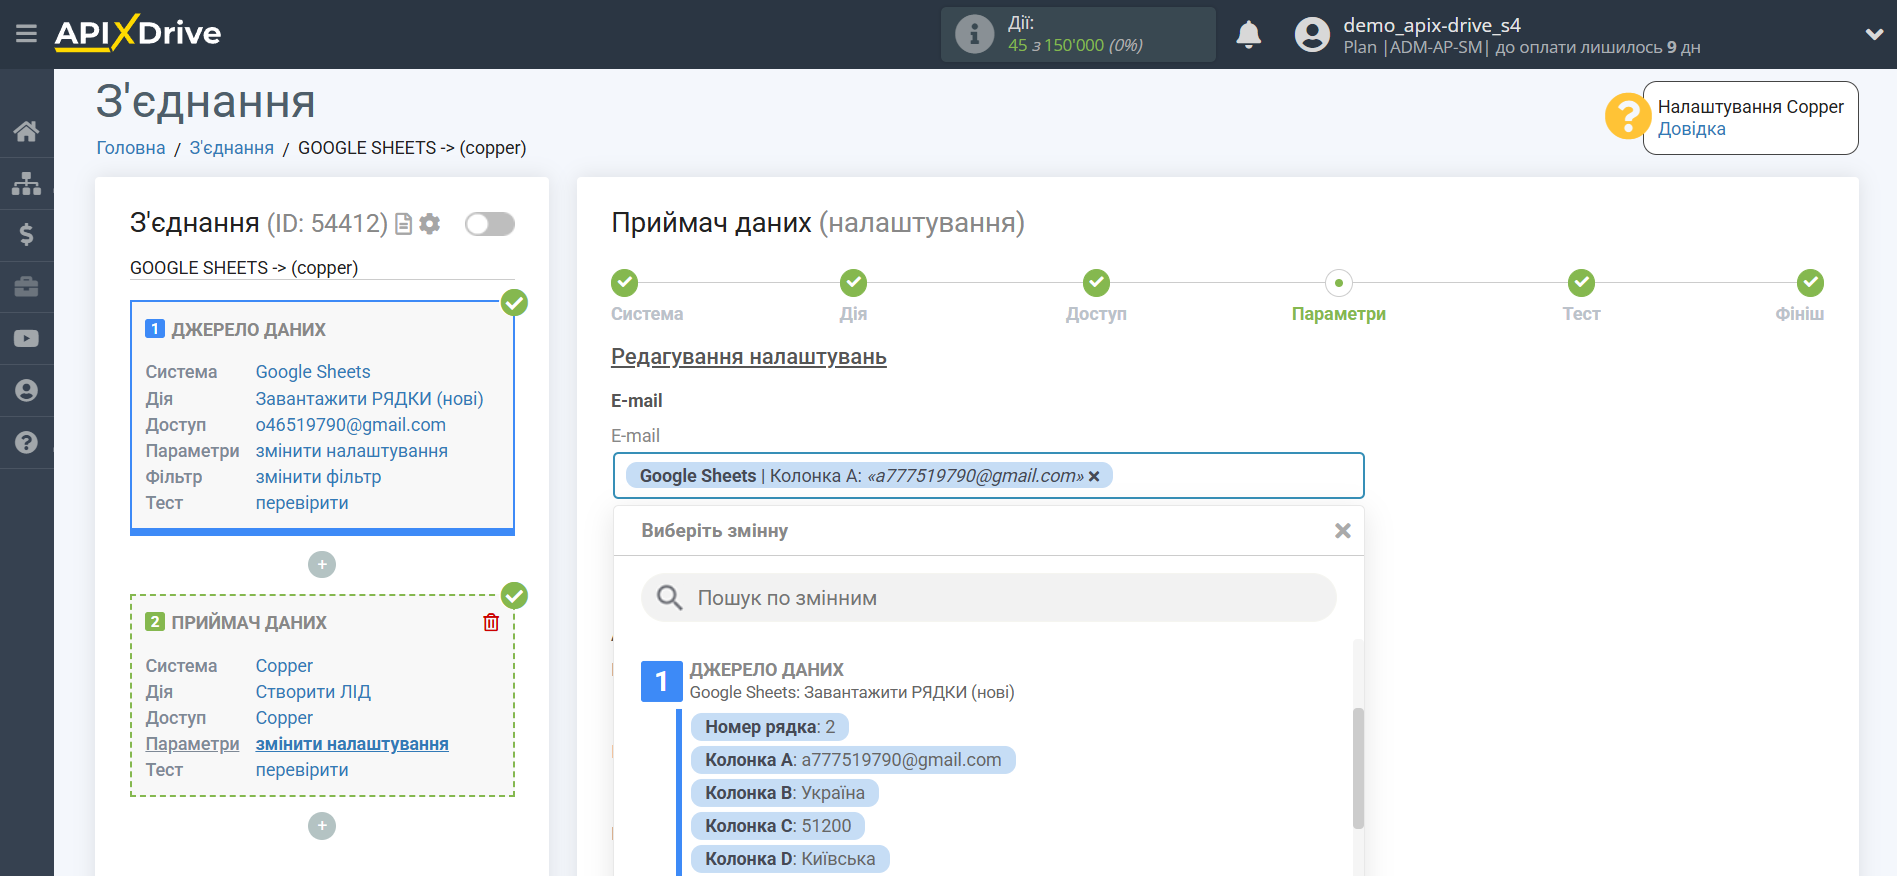Viewport: 1897px width, 876px height.
Task: Add step below data receiver
Action: coord(322,826)
